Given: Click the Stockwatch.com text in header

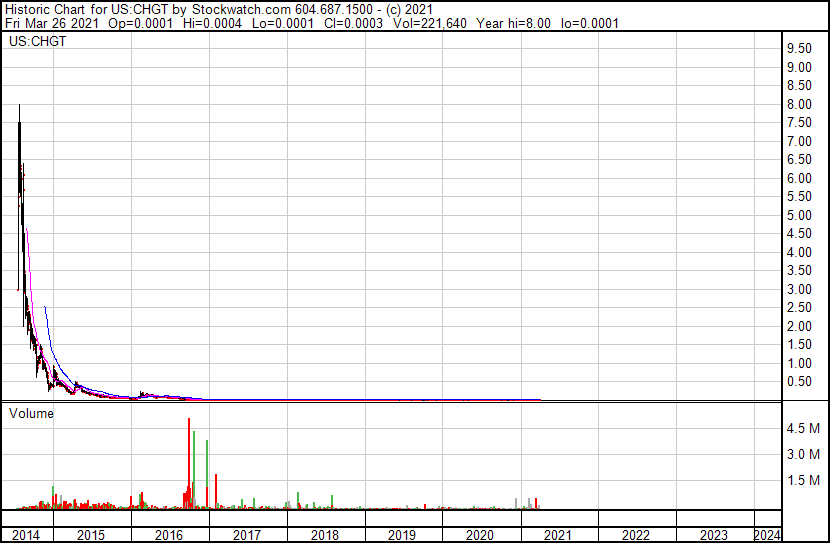Looking at the screenshot, I should tap(241, 10).
